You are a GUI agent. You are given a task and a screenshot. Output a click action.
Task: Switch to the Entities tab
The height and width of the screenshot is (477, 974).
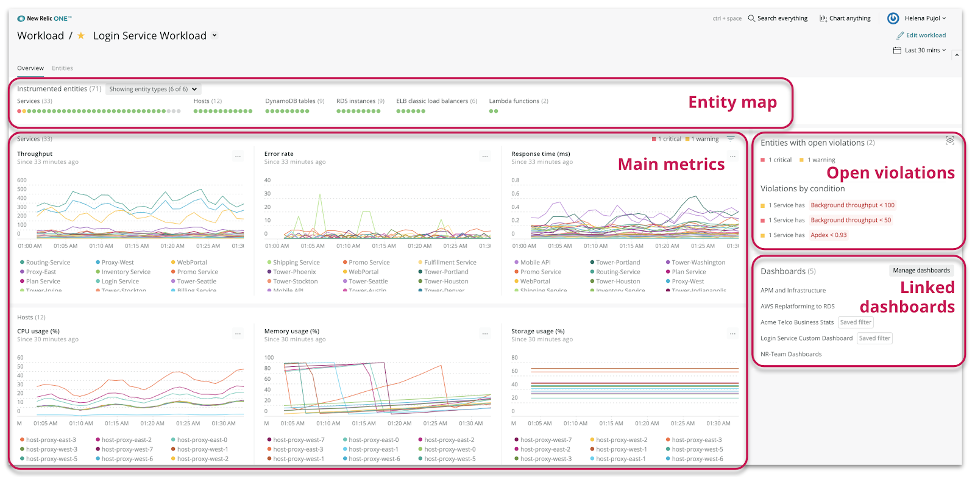point(62,68)
